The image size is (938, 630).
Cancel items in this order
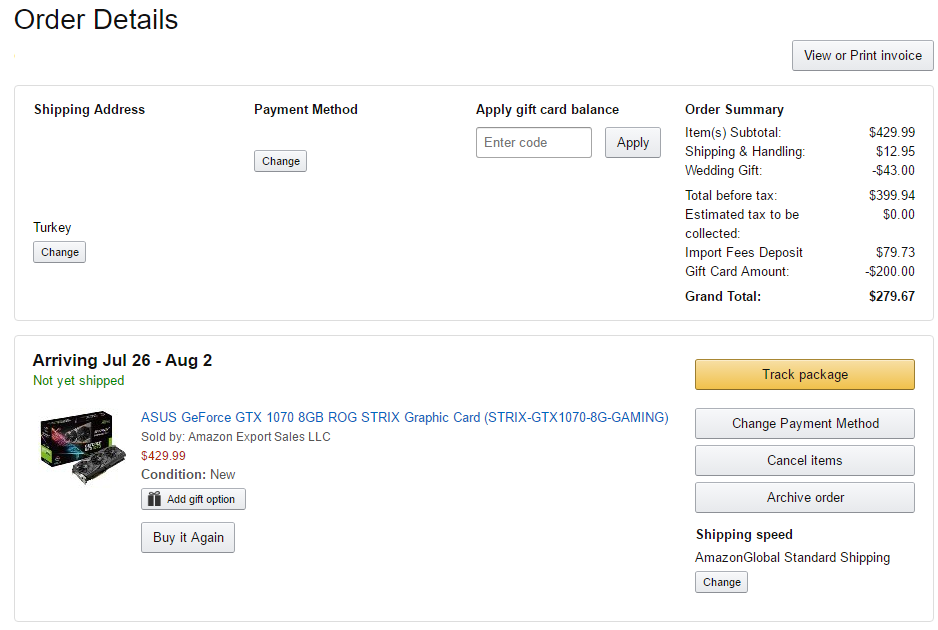click(805, 461)
